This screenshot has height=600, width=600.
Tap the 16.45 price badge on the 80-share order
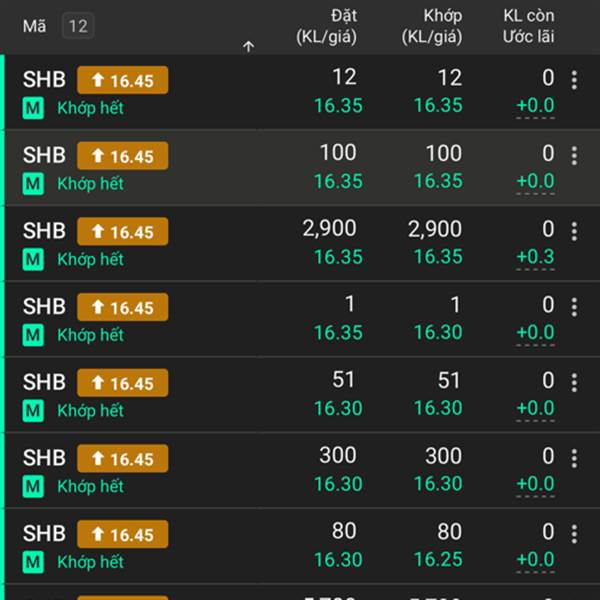tap(122, 534)
